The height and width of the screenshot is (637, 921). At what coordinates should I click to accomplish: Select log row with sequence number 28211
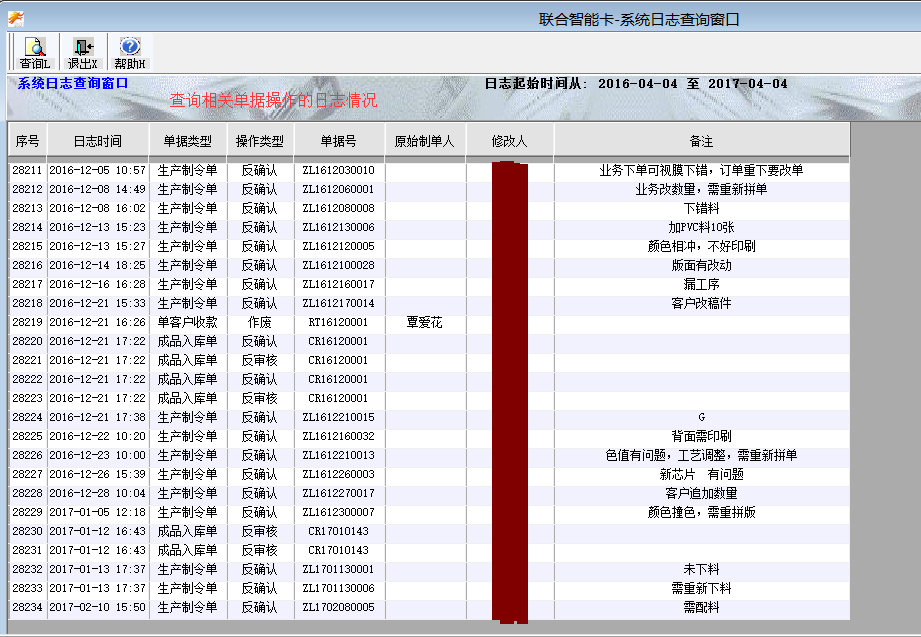point(27,171)
